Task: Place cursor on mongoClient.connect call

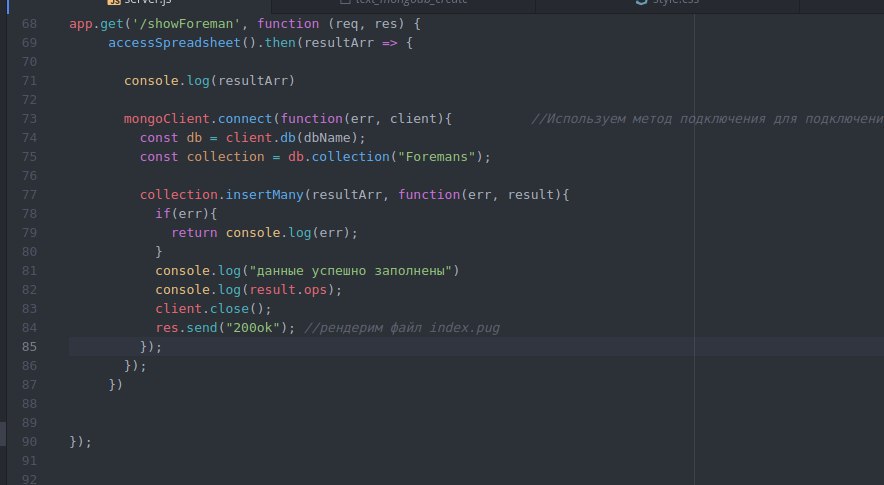Action: point(198,118)
